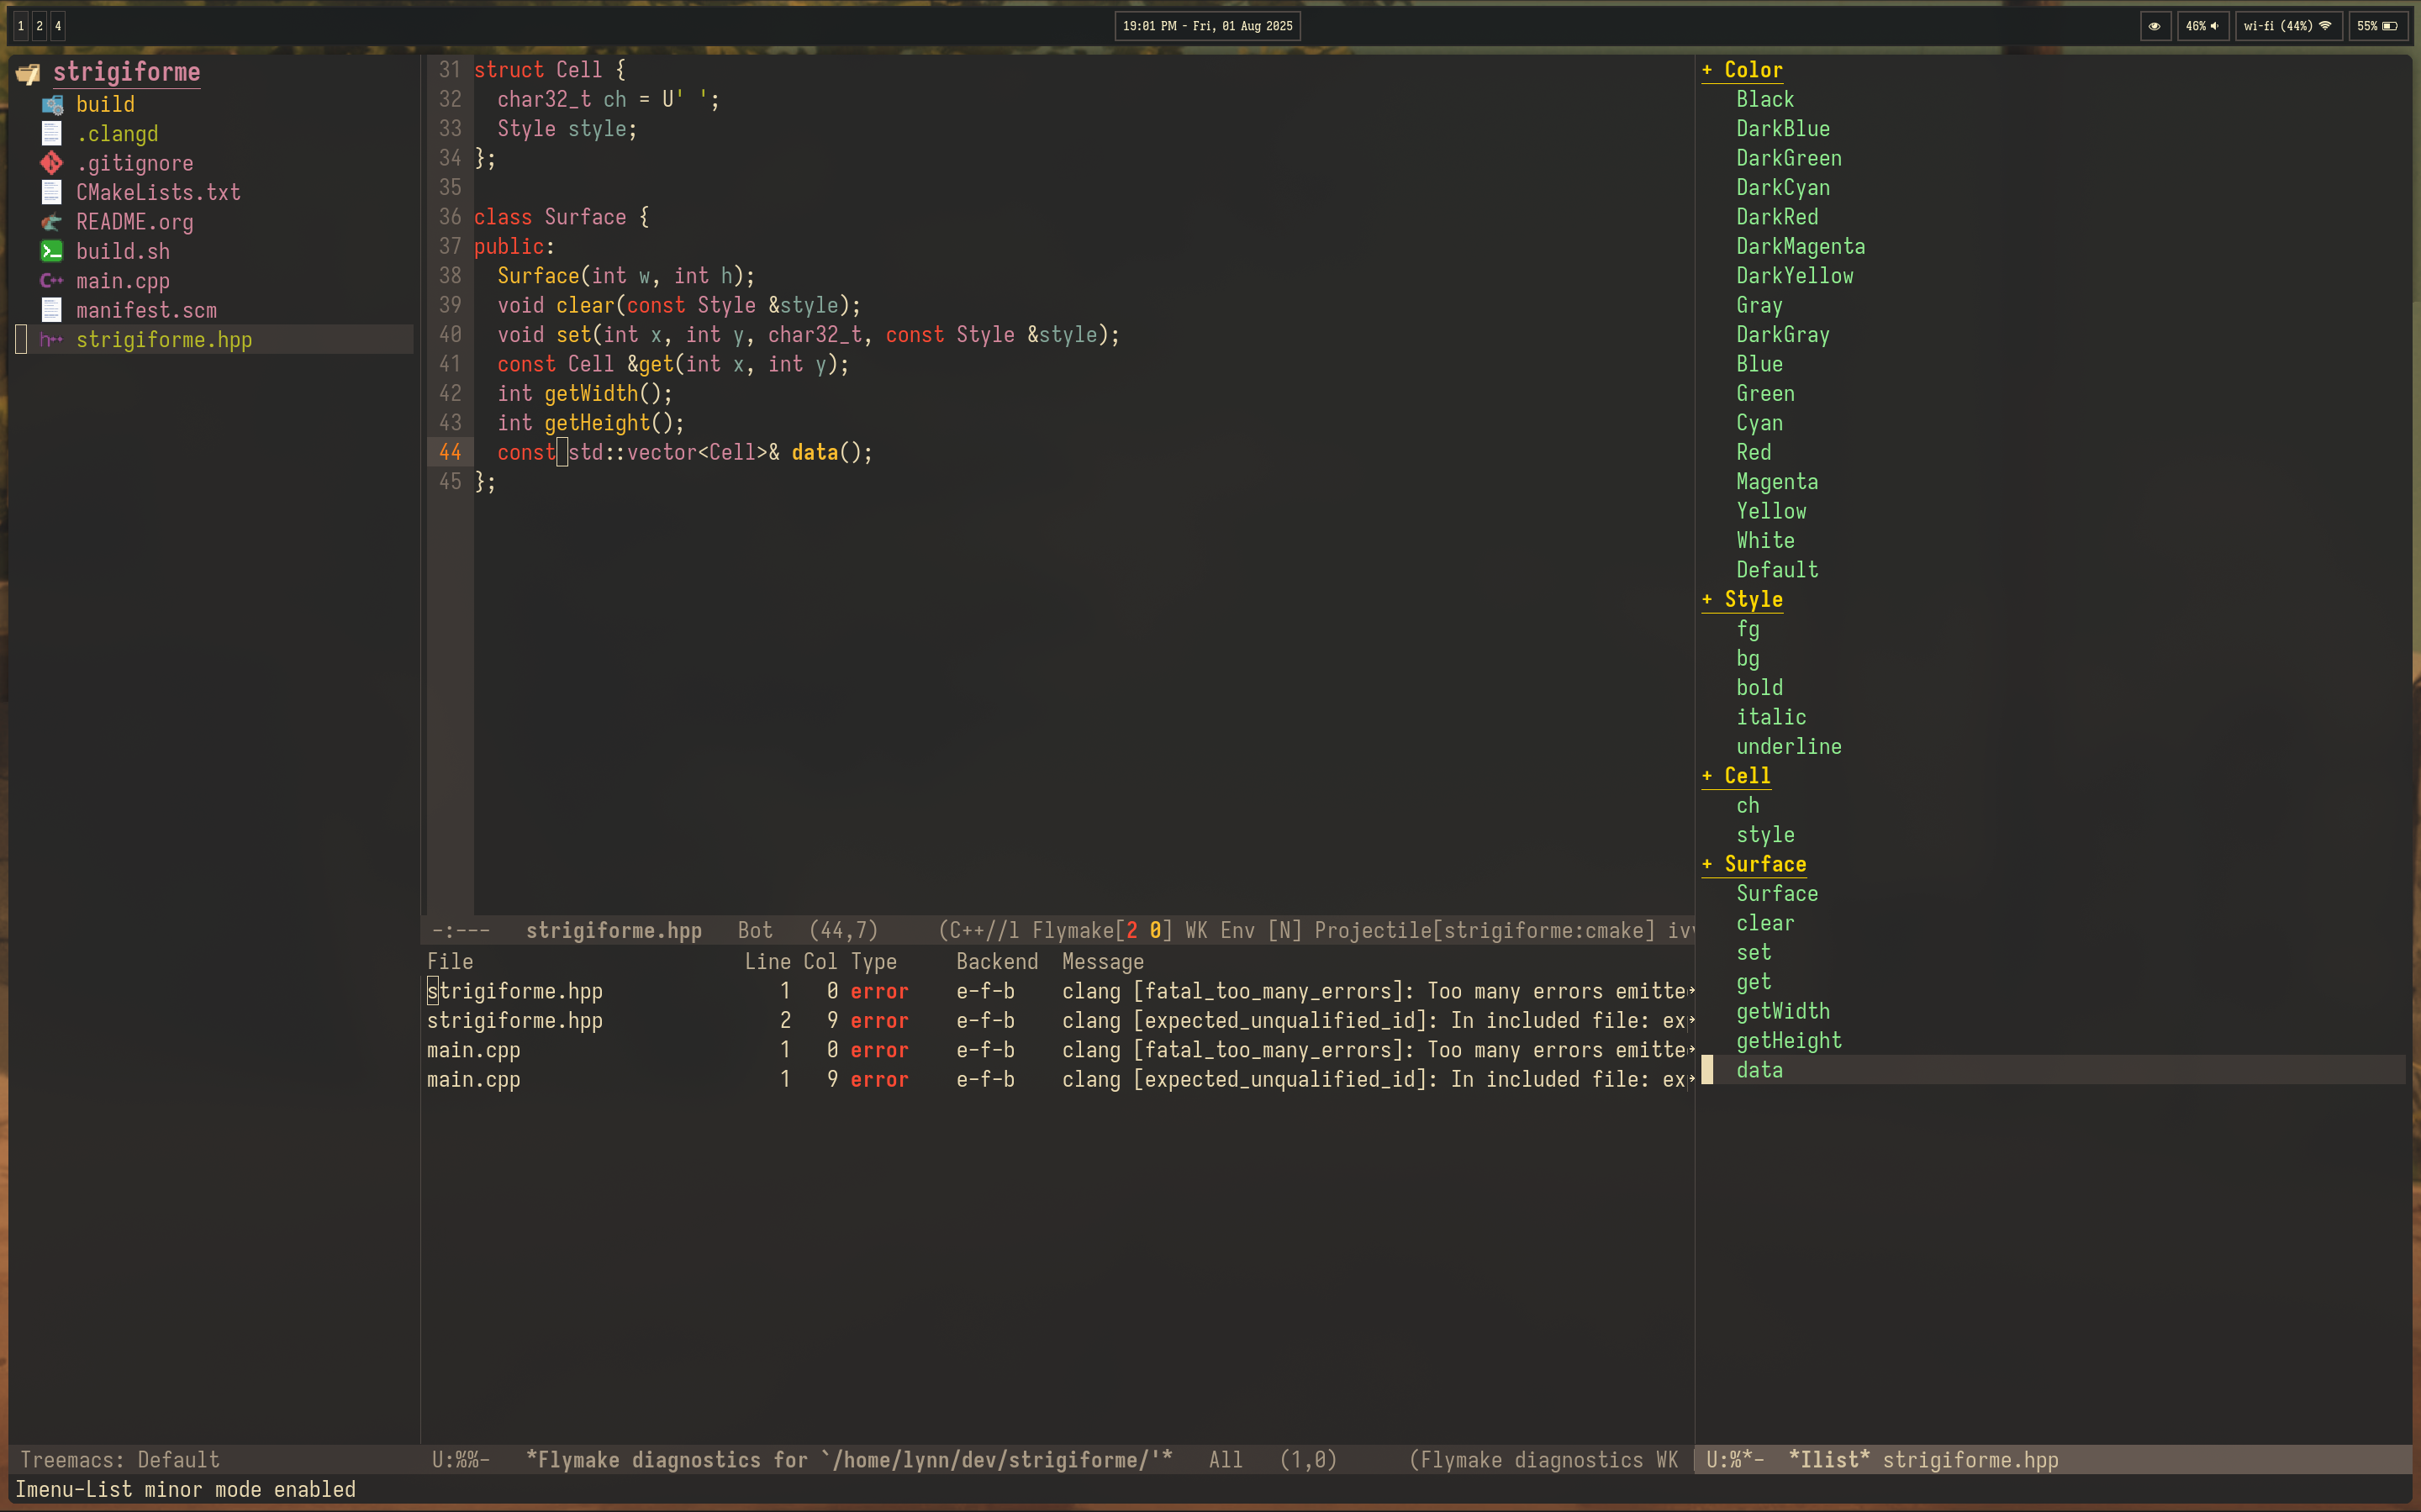Switch to workspace 4
2421x1512 pixels.
(x=58, y=26)
